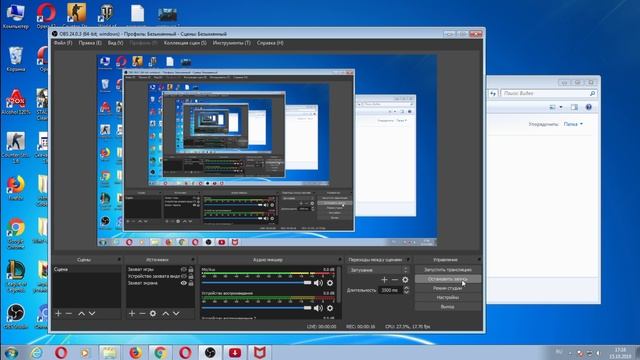Decrease Длительность with down arrow
This screenshot has height=360, width=640.
click(x=406, y=292)
